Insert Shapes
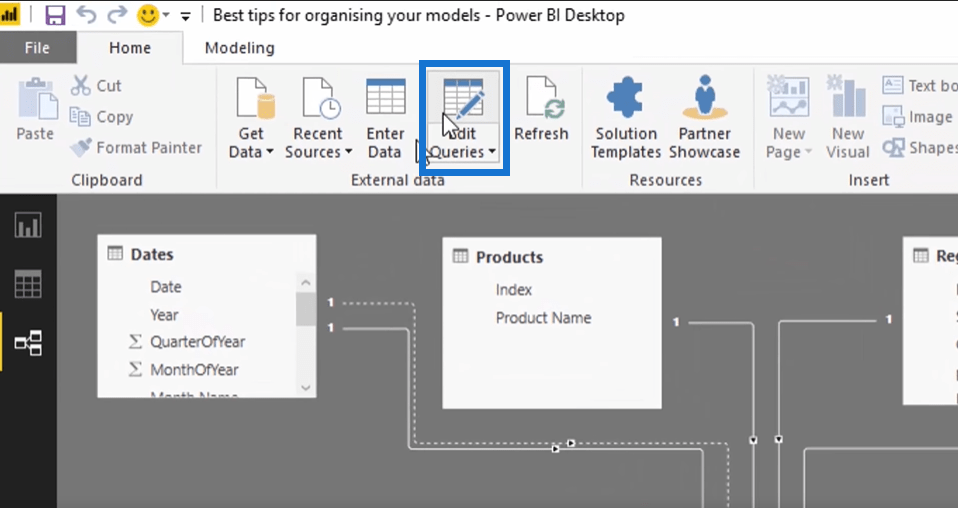 tap(920, 147)
